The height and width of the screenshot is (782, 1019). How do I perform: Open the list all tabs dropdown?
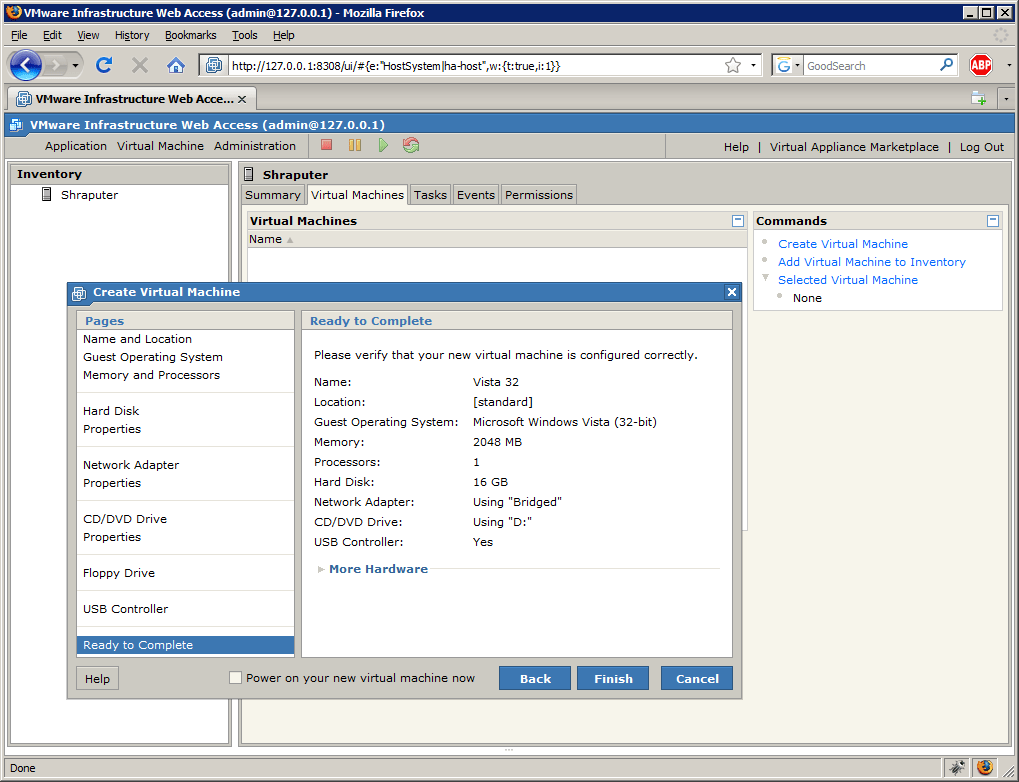click(1006, 99)
